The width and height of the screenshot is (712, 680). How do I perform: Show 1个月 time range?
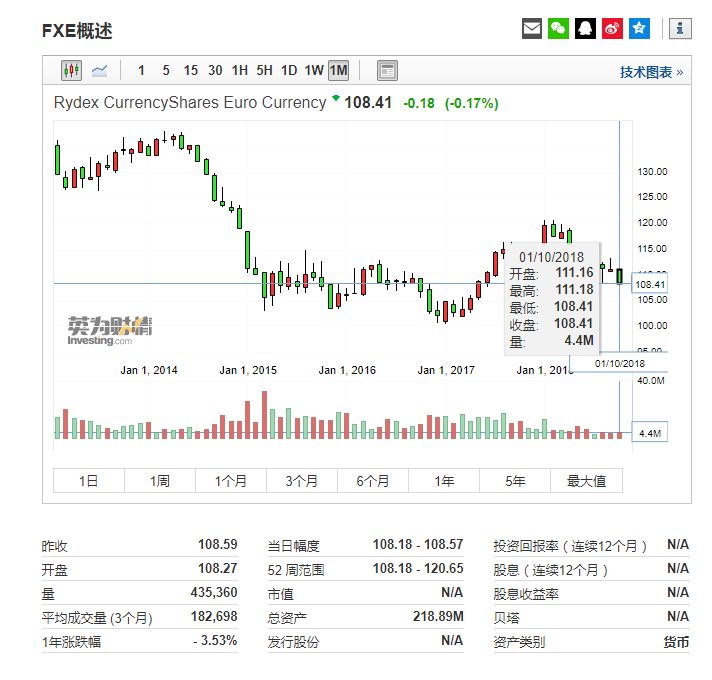pos(231,481)
